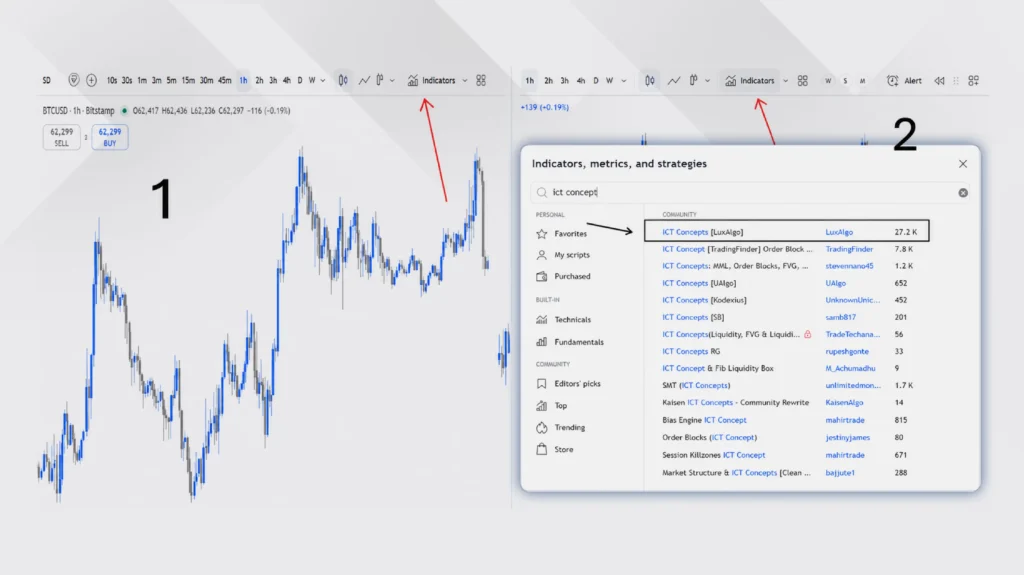1024x575 pixels.
Task: Select line chart type icon in right chart toolbar
Action: pos(673,80)
